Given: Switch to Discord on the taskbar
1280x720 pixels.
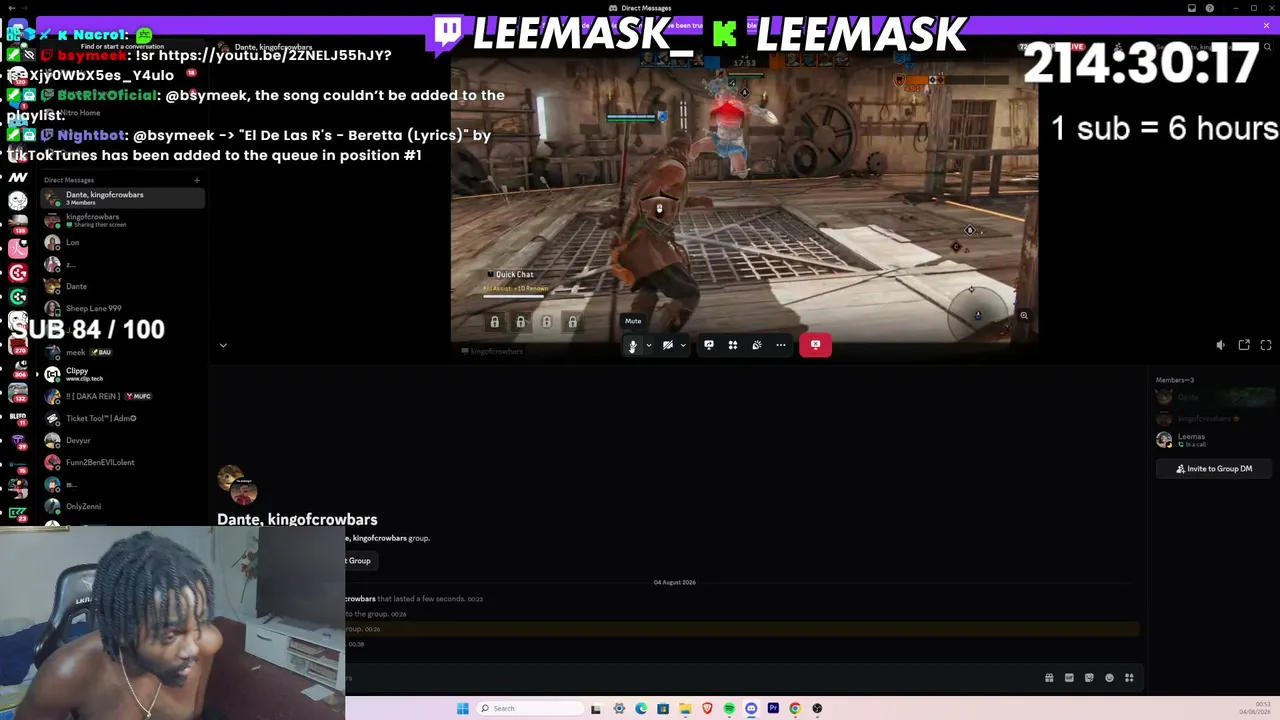Looking at the screenshot, I should [751, 709].
